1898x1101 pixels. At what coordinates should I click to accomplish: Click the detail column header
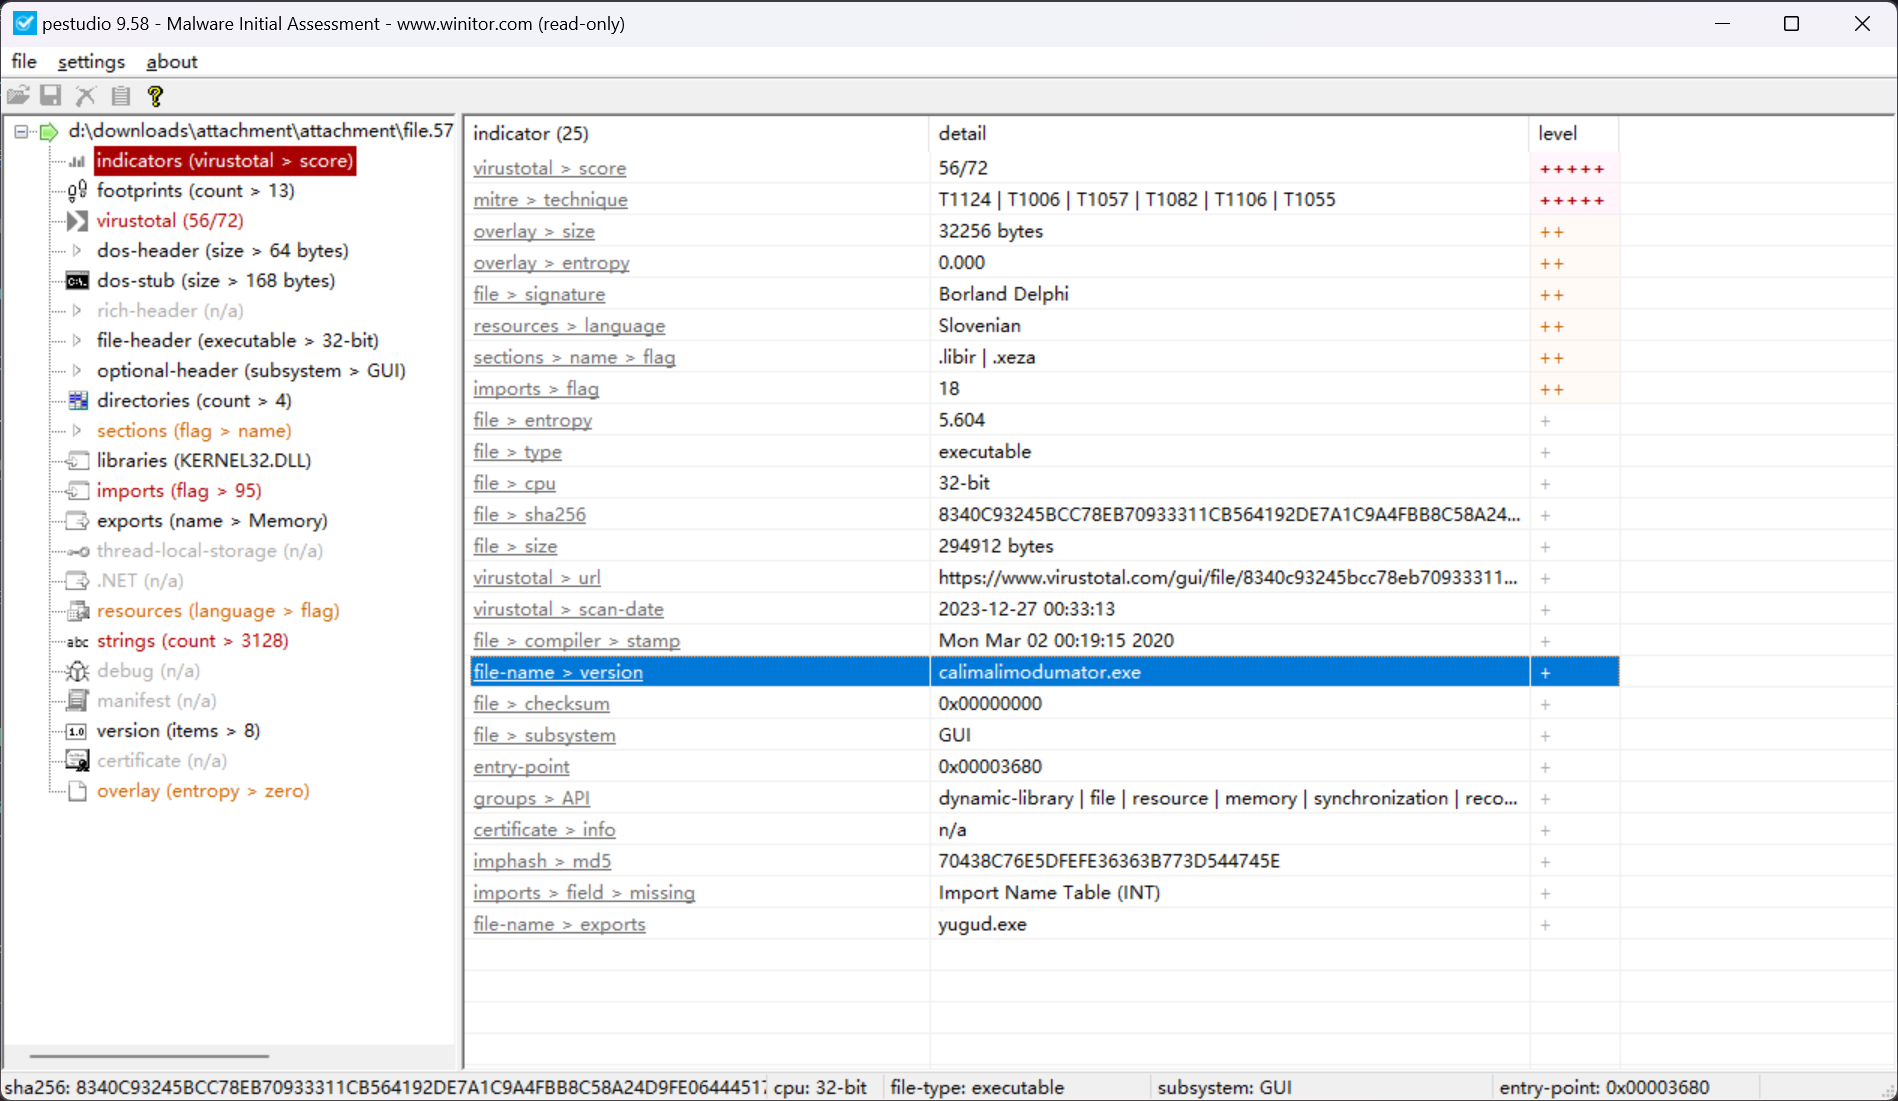pyautogui.click(x=1229, y=133)
